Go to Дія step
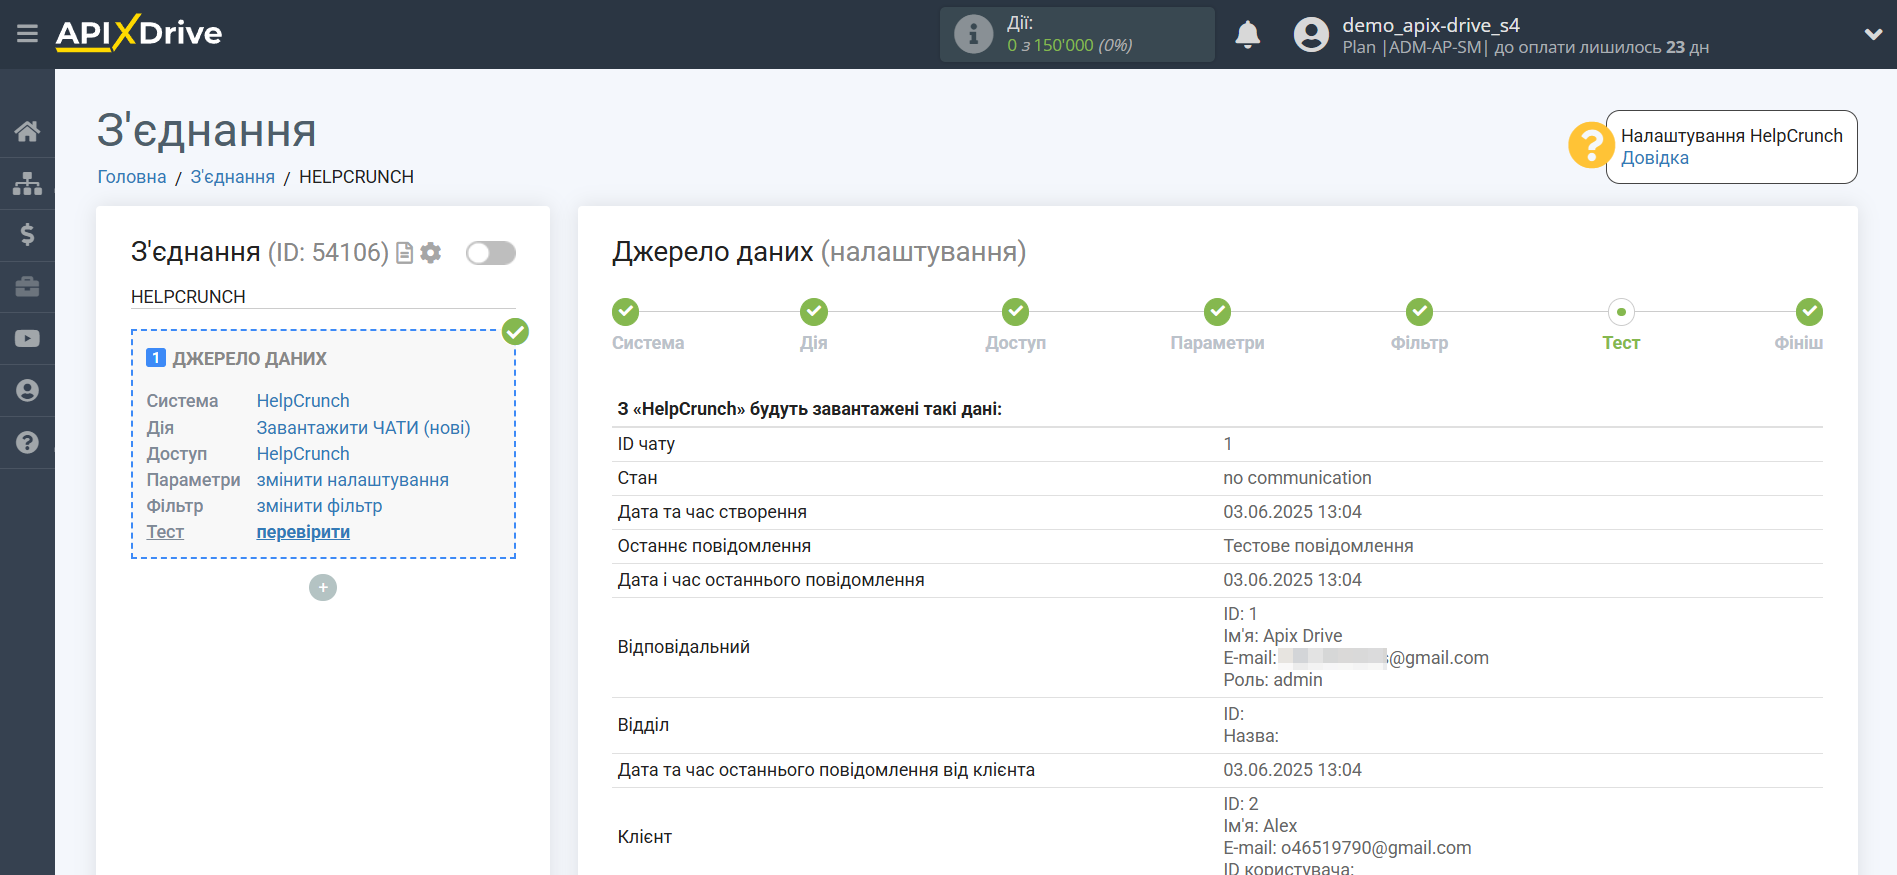1897x875 pixels. point(814,312)
